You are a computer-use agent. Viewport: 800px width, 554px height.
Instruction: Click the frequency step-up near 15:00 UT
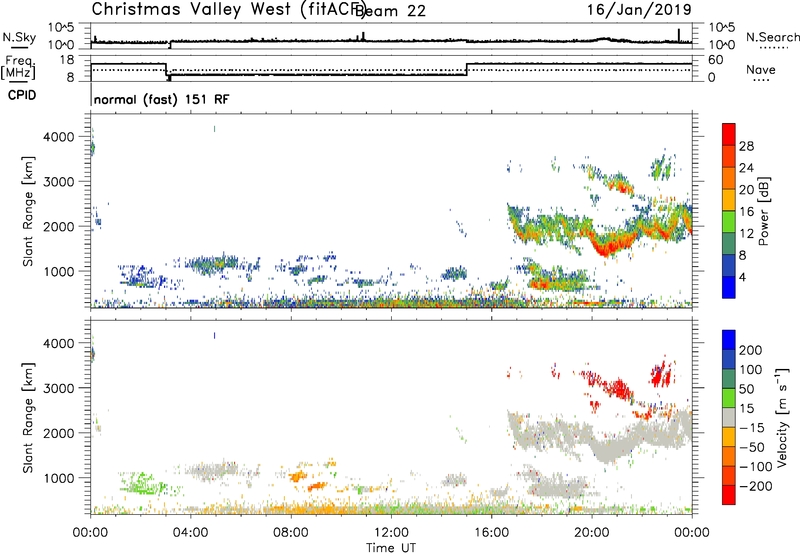click(x=466, y=69)
